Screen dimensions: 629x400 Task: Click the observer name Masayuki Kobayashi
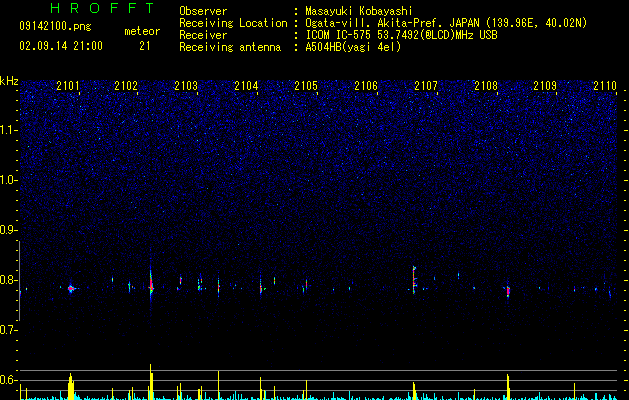click(359, 11)
